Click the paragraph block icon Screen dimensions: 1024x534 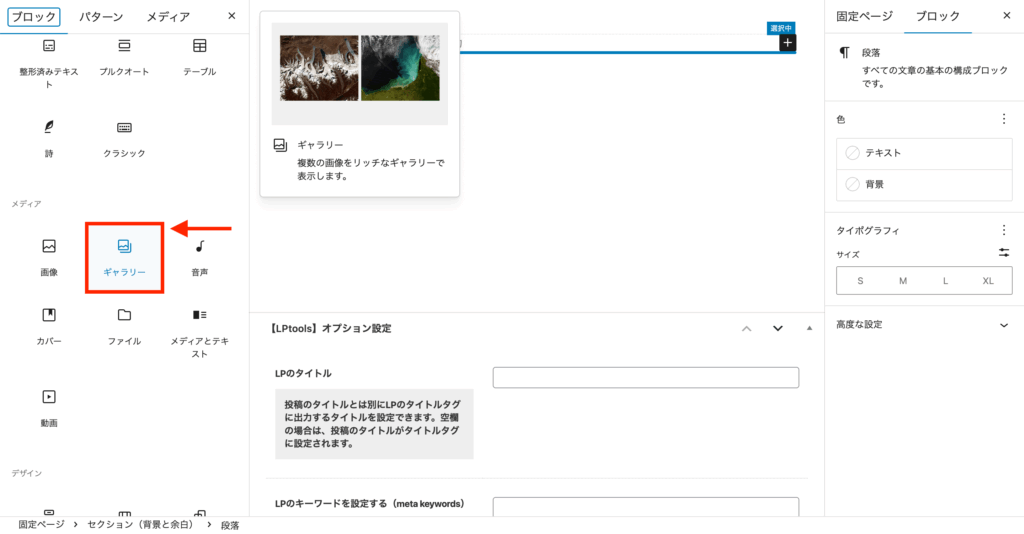click(x=844, y=53)
